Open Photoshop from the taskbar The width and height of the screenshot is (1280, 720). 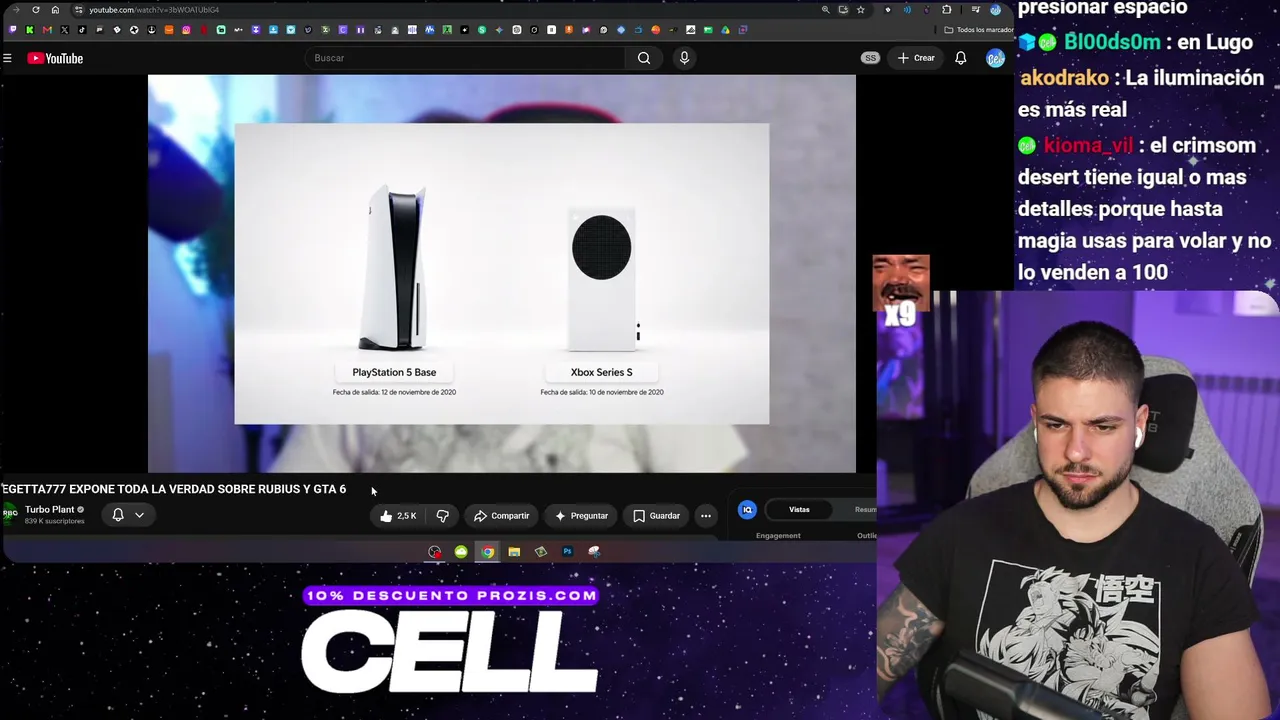(567, 552)
